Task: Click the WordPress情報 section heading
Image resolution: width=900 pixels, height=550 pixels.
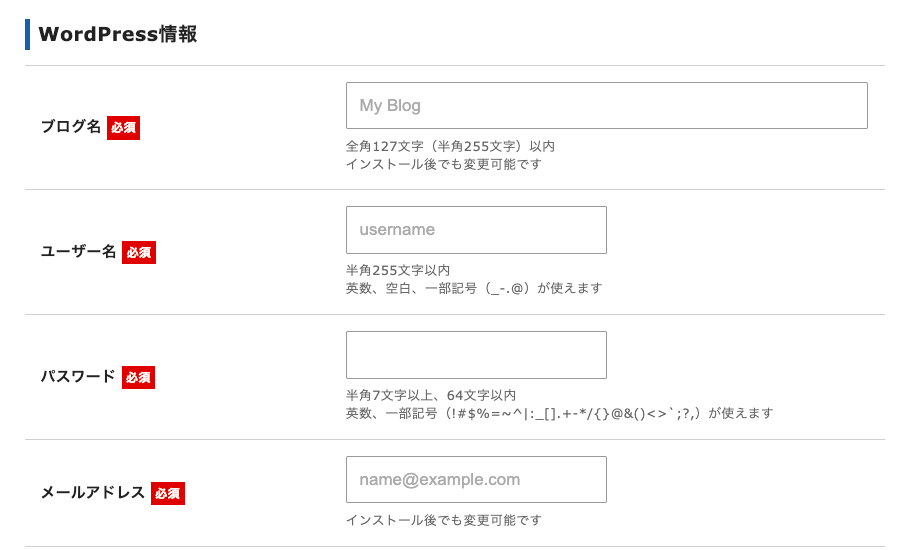Action: tap(117, 35)
